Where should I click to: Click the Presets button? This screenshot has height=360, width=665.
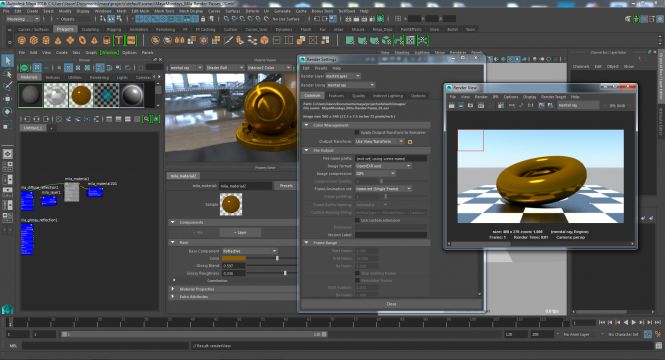(286, 186)
